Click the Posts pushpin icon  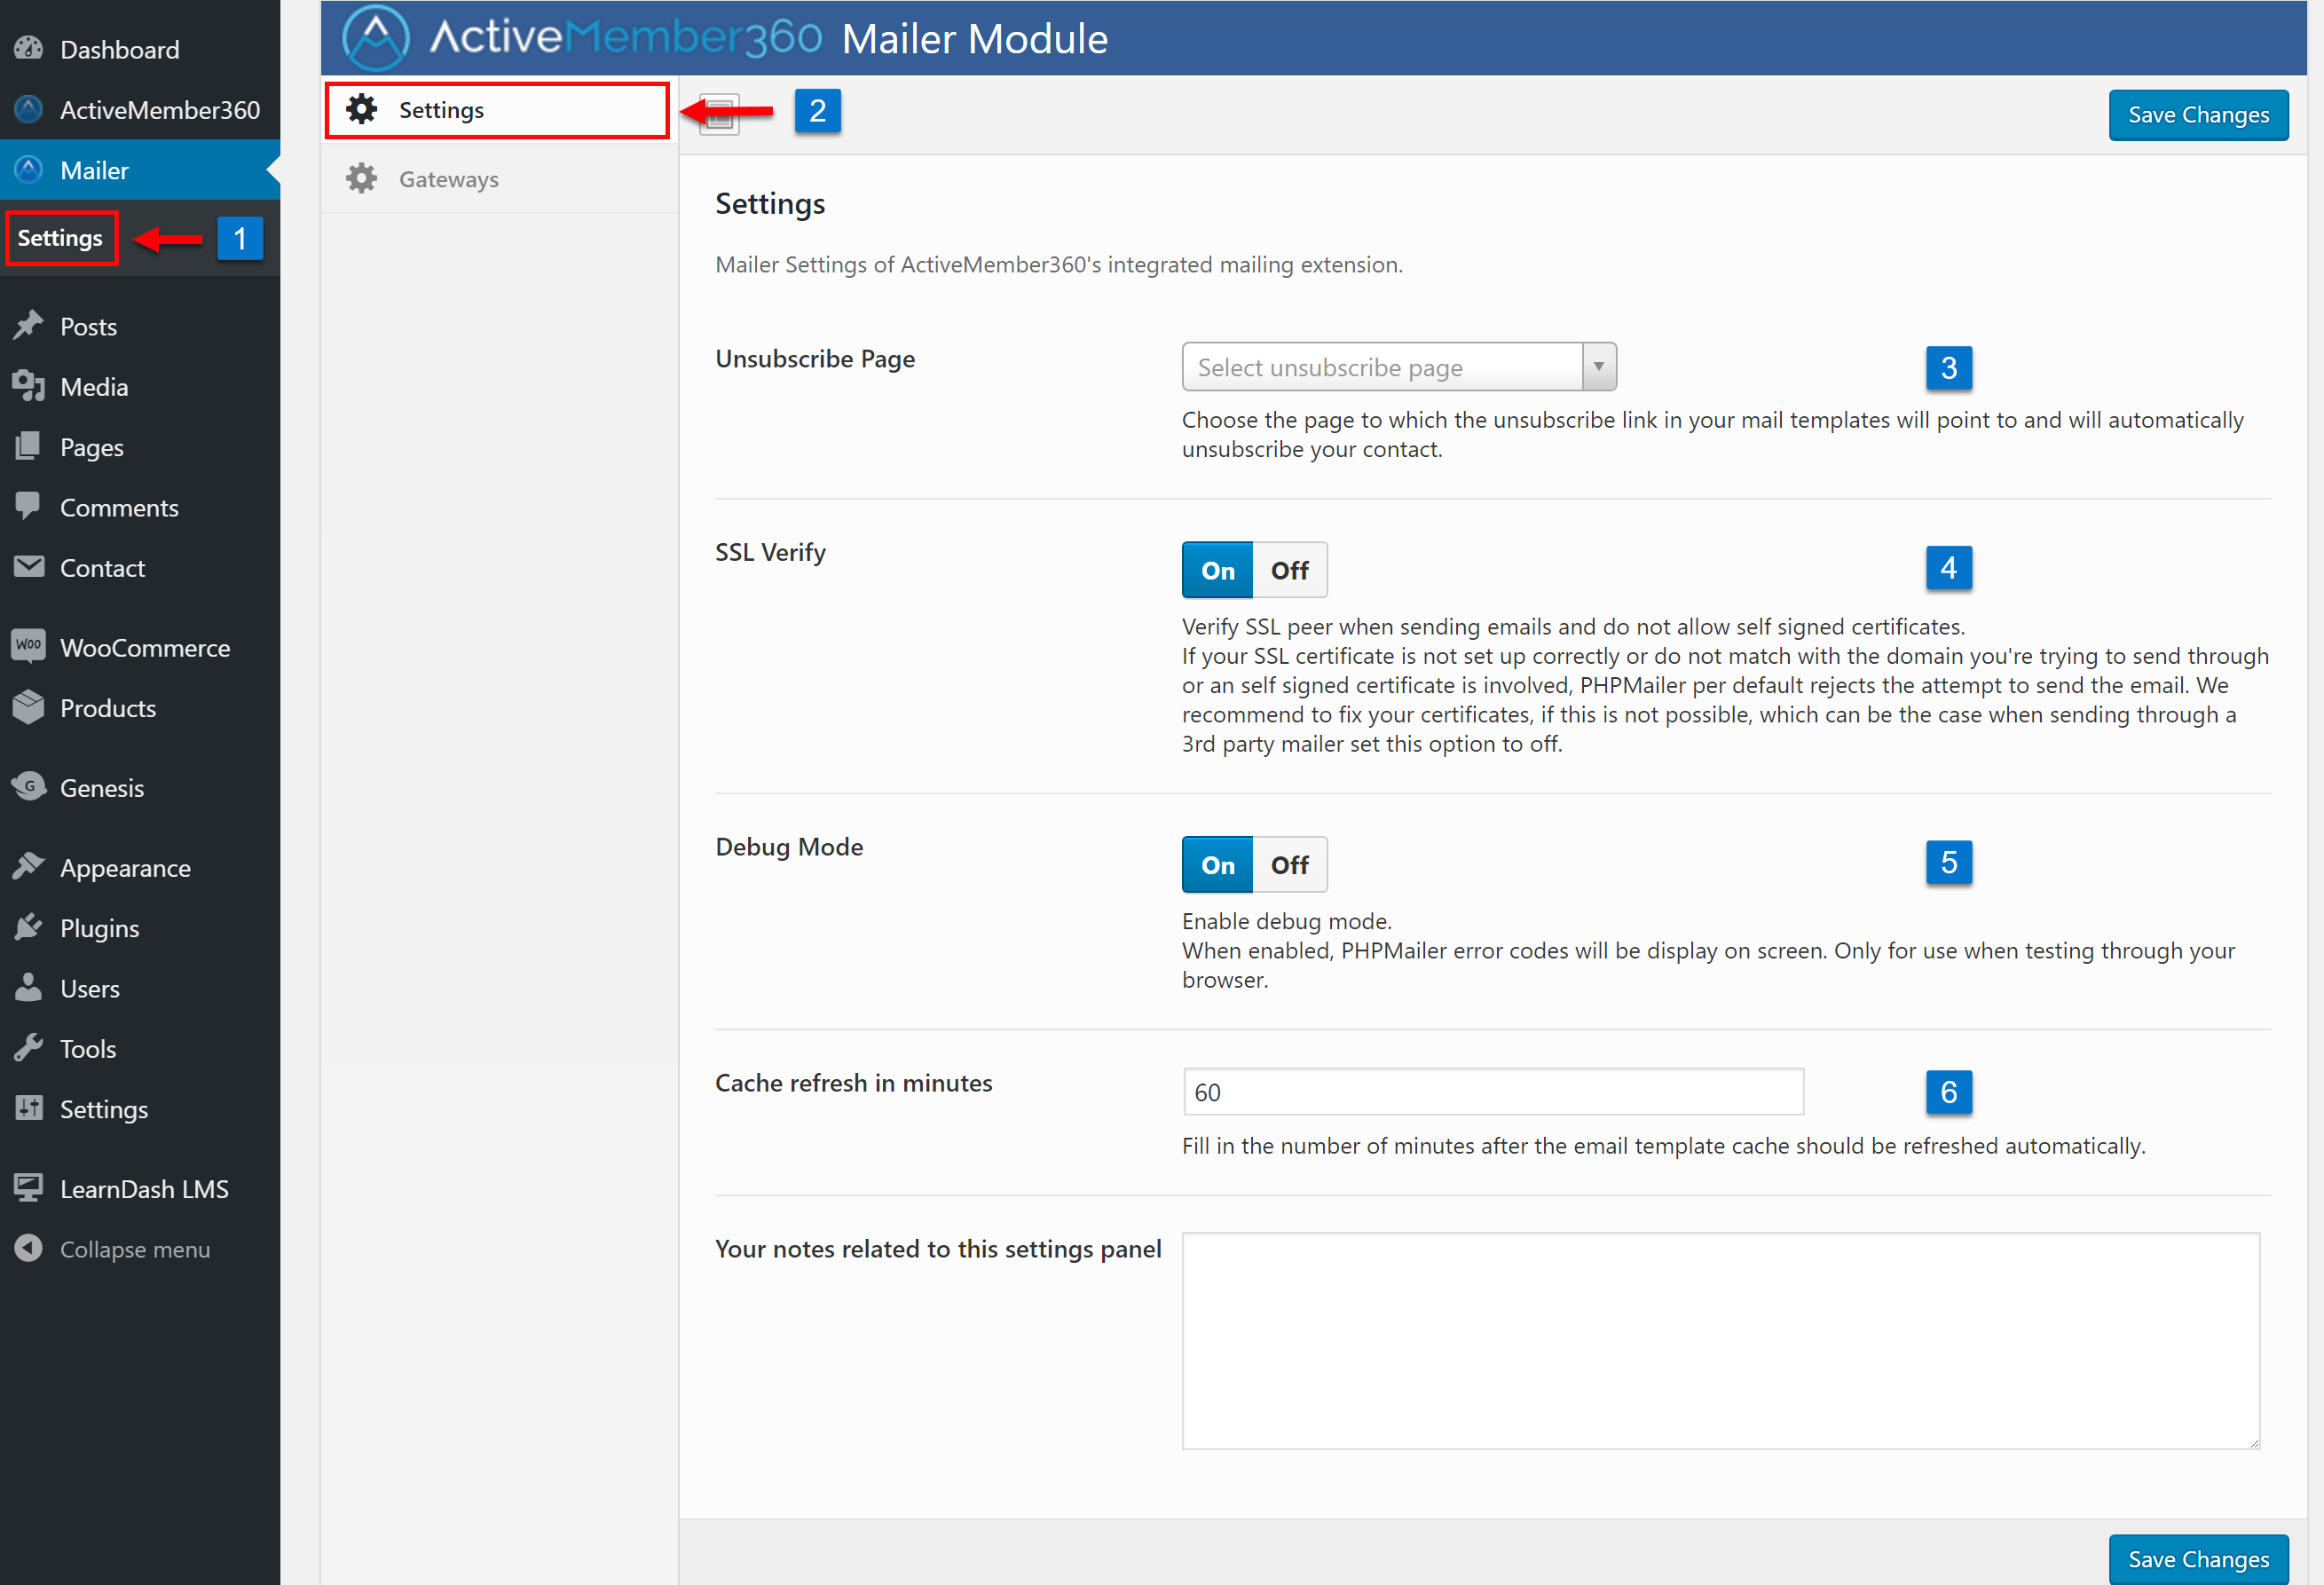[x=29, y=325]
